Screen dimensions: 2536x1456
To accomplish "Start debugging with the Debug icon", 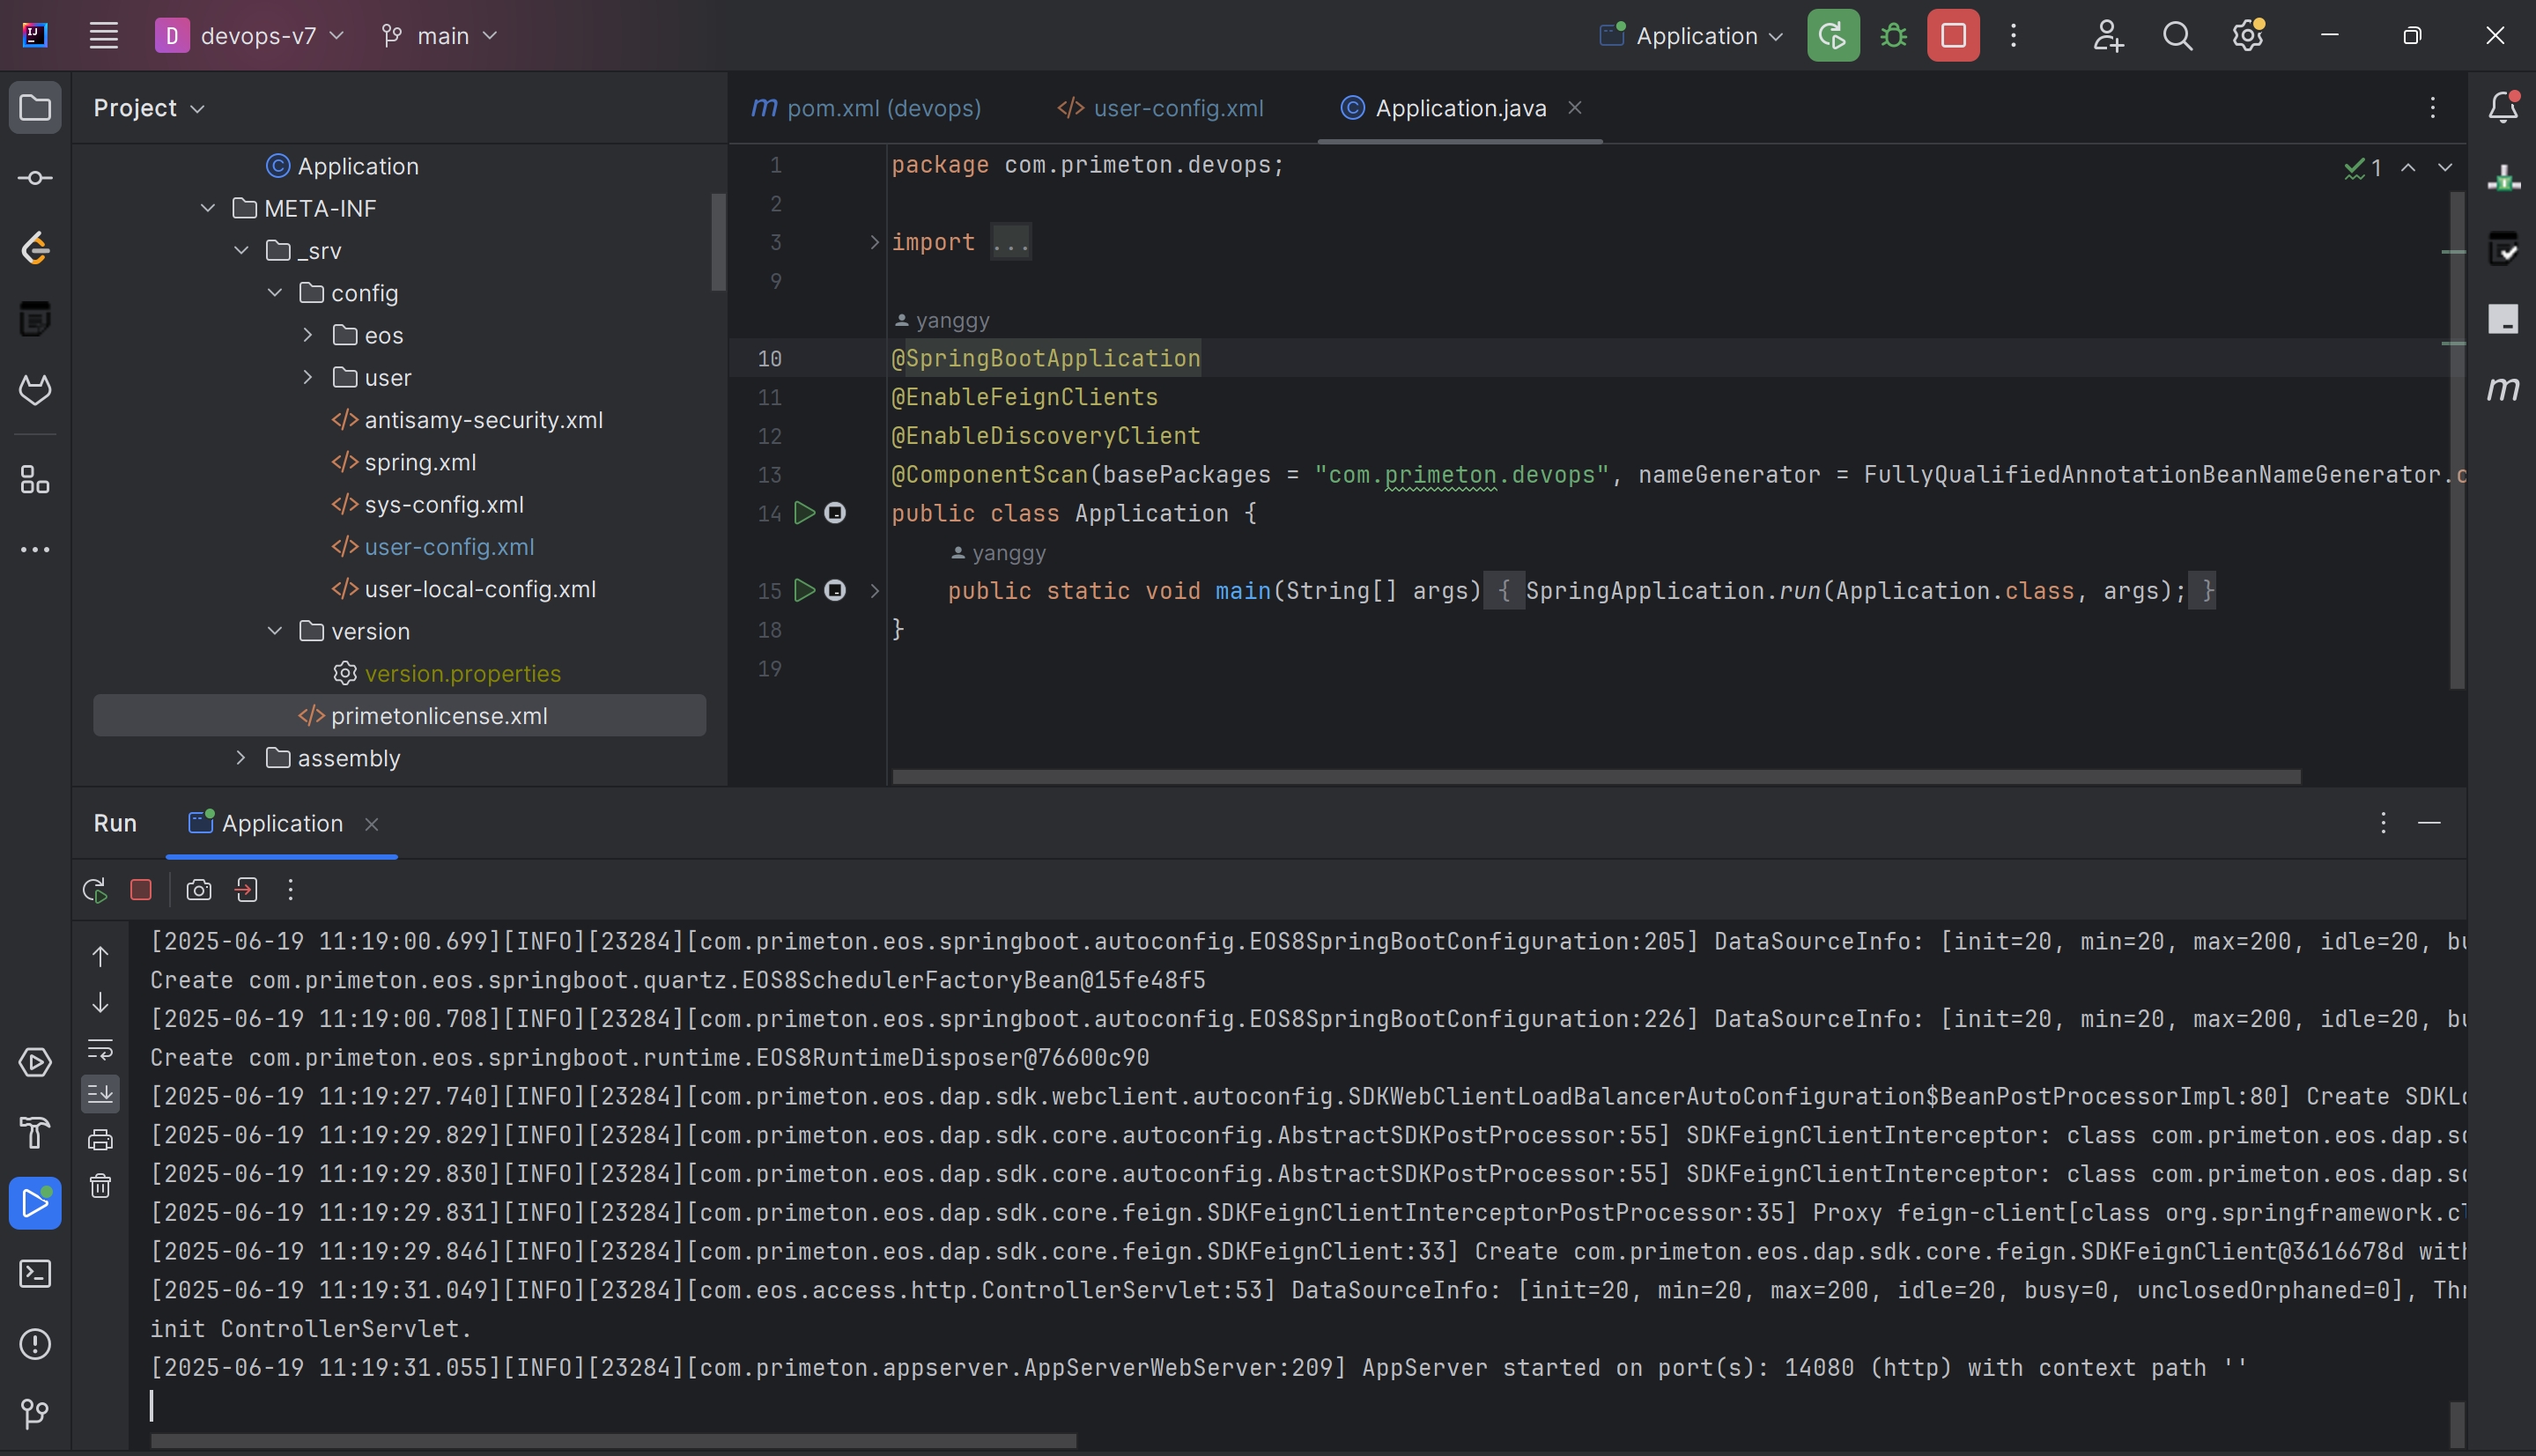I will pyautogui.click(x=1893, y=35).
